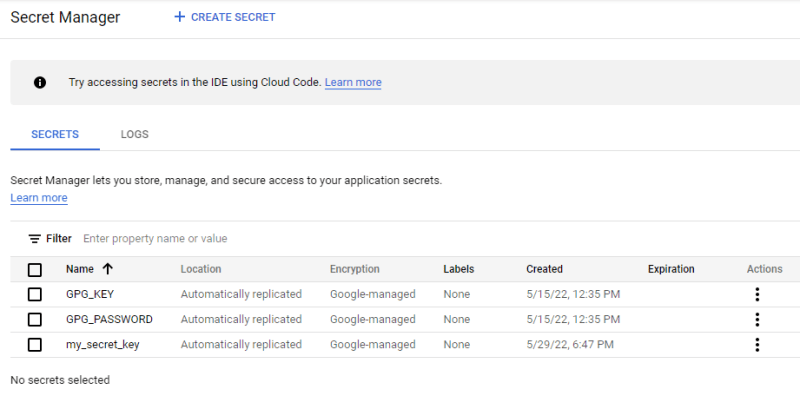800x396 pixels.
Task: Open actions menu for my_secret_key secret
Action: click(757, 344)
